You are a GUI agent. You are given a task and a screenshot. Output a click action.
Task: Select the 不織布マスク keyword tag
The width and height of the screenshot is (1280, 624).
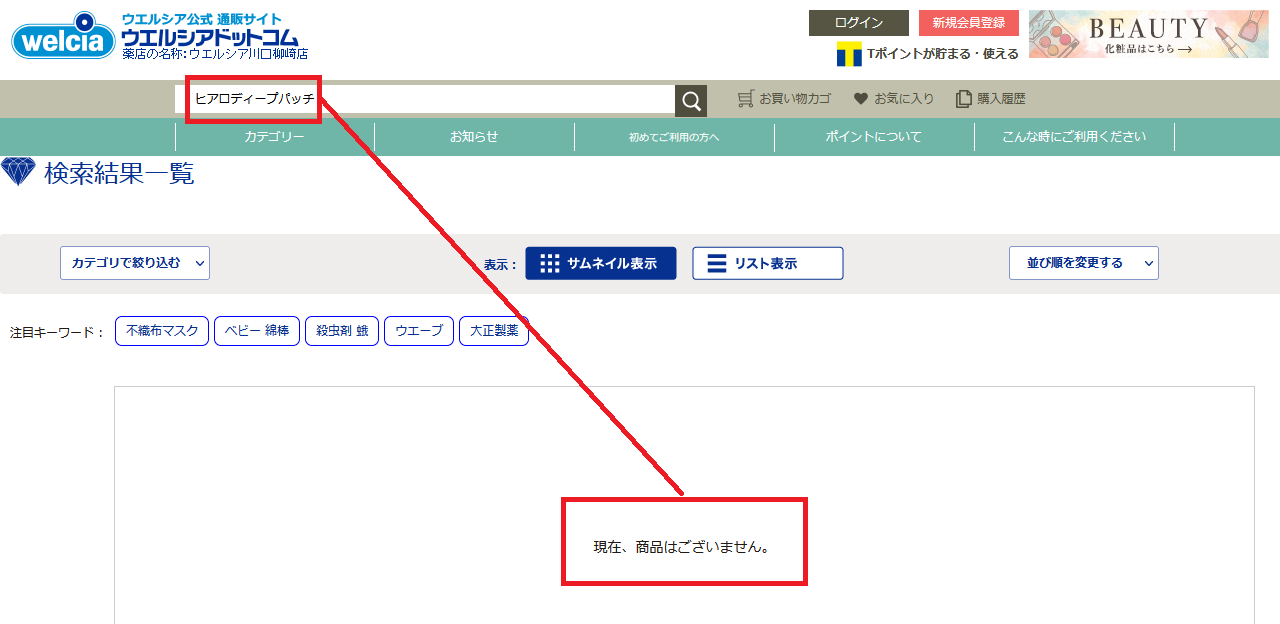[x=162, y=331]
